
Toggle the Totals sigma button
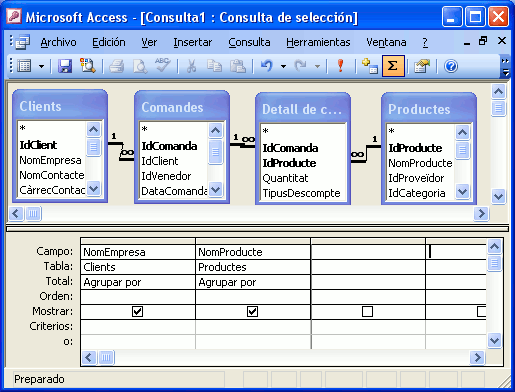click(x=393, y=66)
